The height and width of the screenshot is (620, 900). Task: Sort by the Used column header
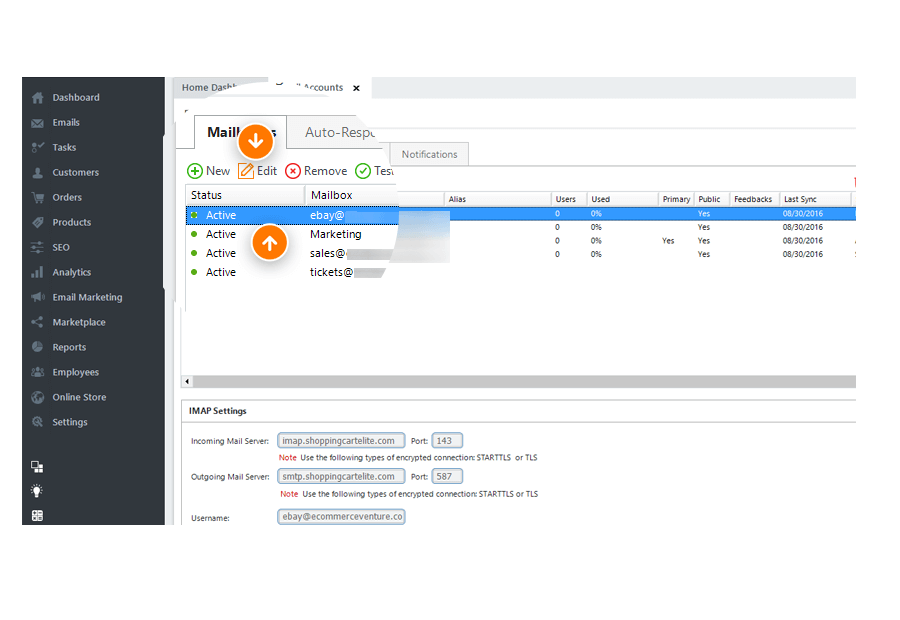(622, 199)
